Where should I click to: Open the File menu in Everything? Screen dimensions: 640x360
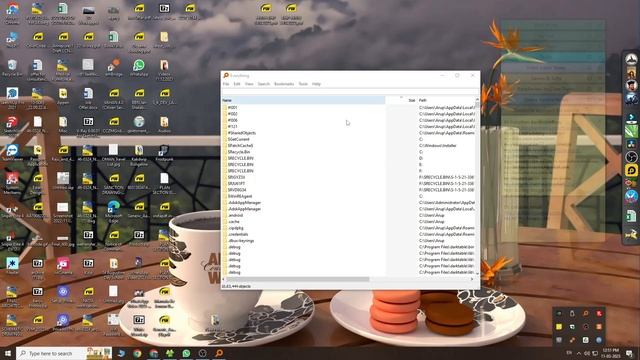226,84
